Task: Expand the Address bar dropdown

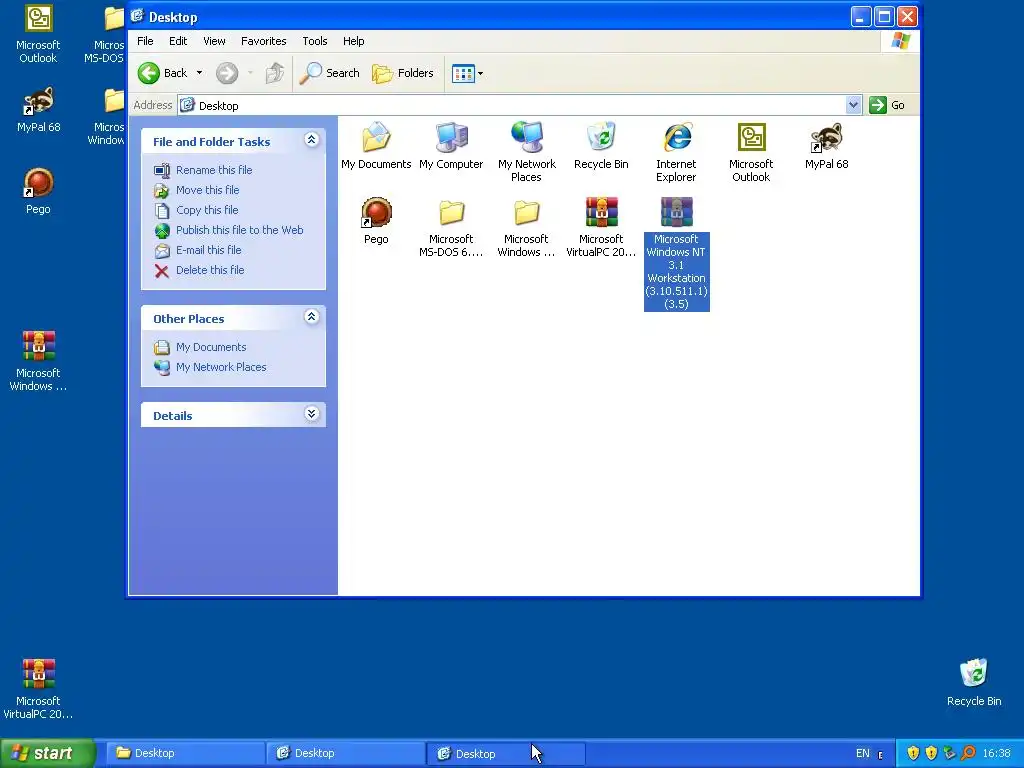Action: coord(853,104)
